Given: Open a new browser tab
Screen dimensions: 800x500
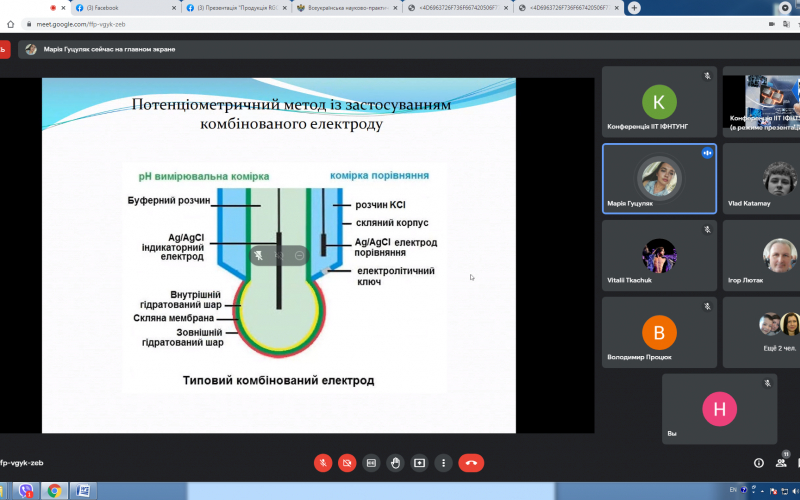Looking at the screenshot, I should tap(634, 8).
